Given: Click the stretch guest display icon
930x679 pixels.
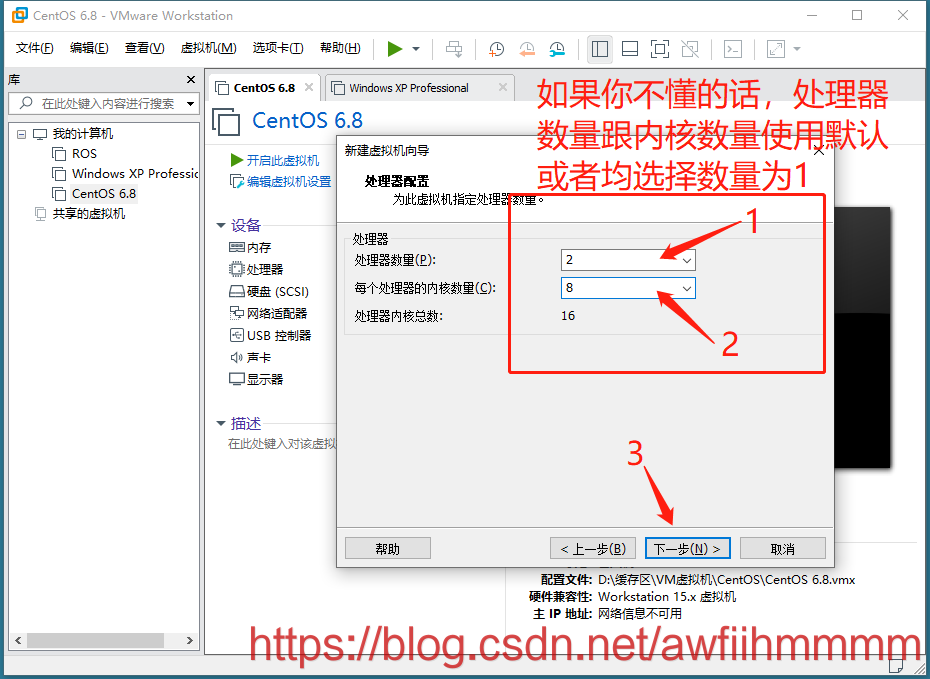Looking at the screenshot, I should click(x=776, y=49).
